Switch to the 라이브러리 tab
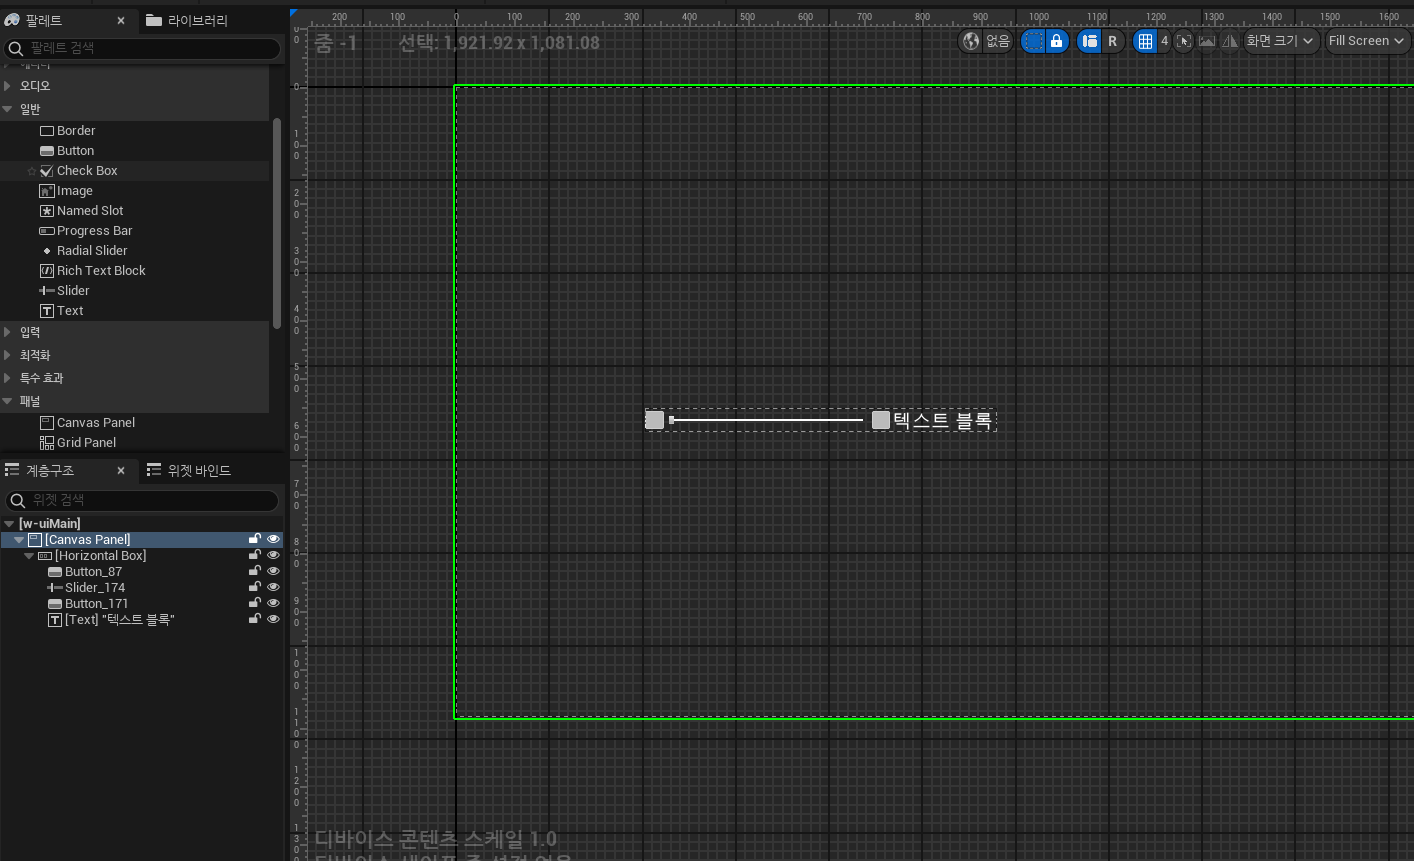Image resolution: width=1414 pixels, height=861 pixels. [x=188, y=20]
